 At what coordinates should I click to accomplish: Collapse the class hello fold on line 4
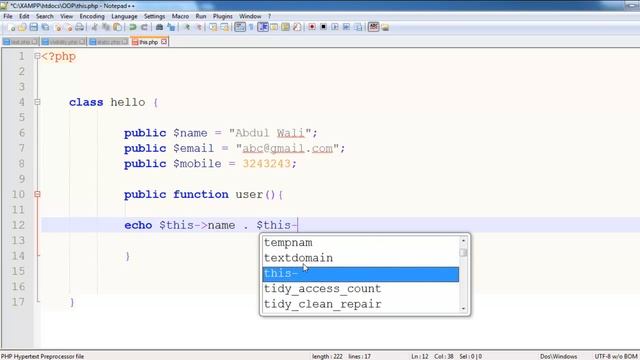[37, 102]
